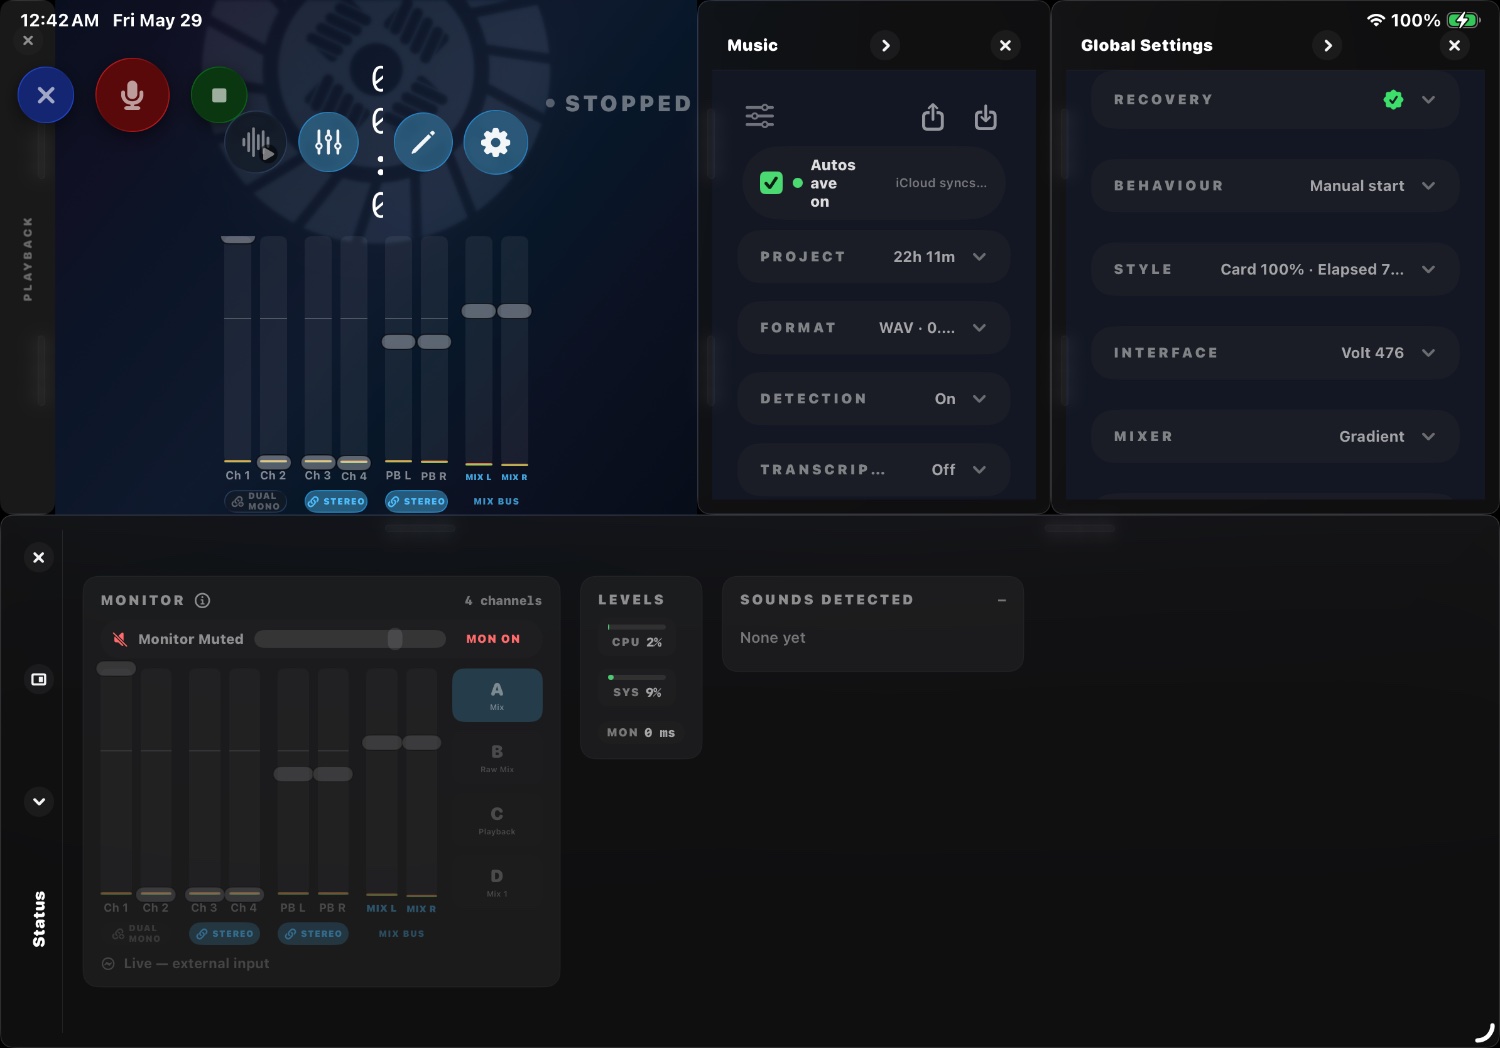Open the BEHAVIOUR dropdown

[x=1275, y=186]
